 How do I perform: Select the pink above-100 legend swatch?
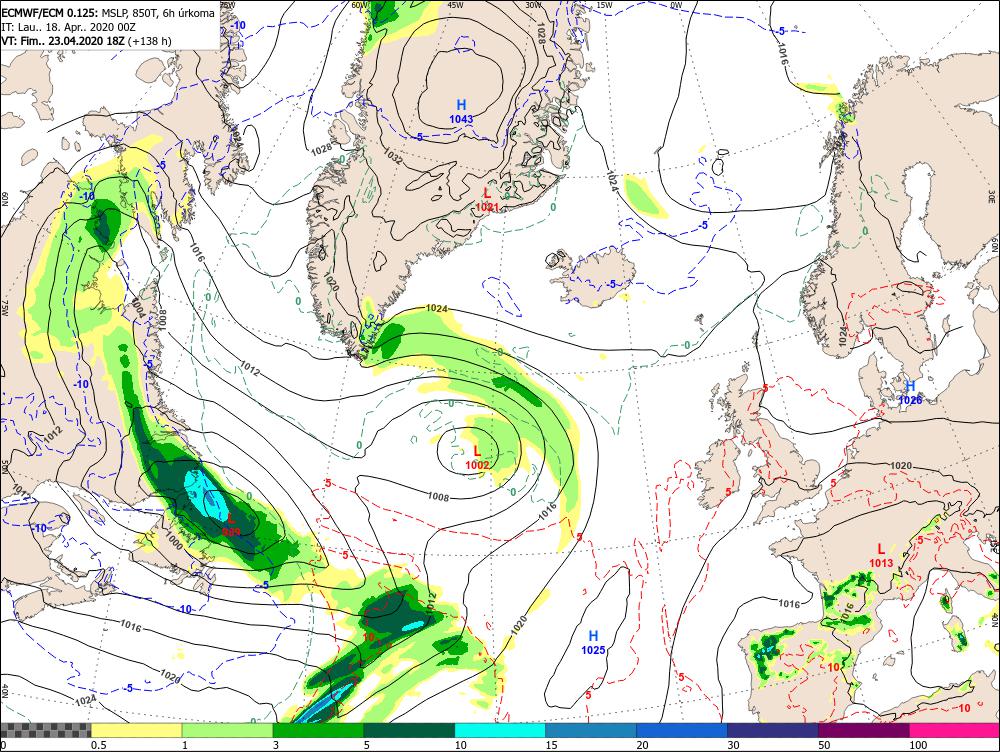[955, 730]
